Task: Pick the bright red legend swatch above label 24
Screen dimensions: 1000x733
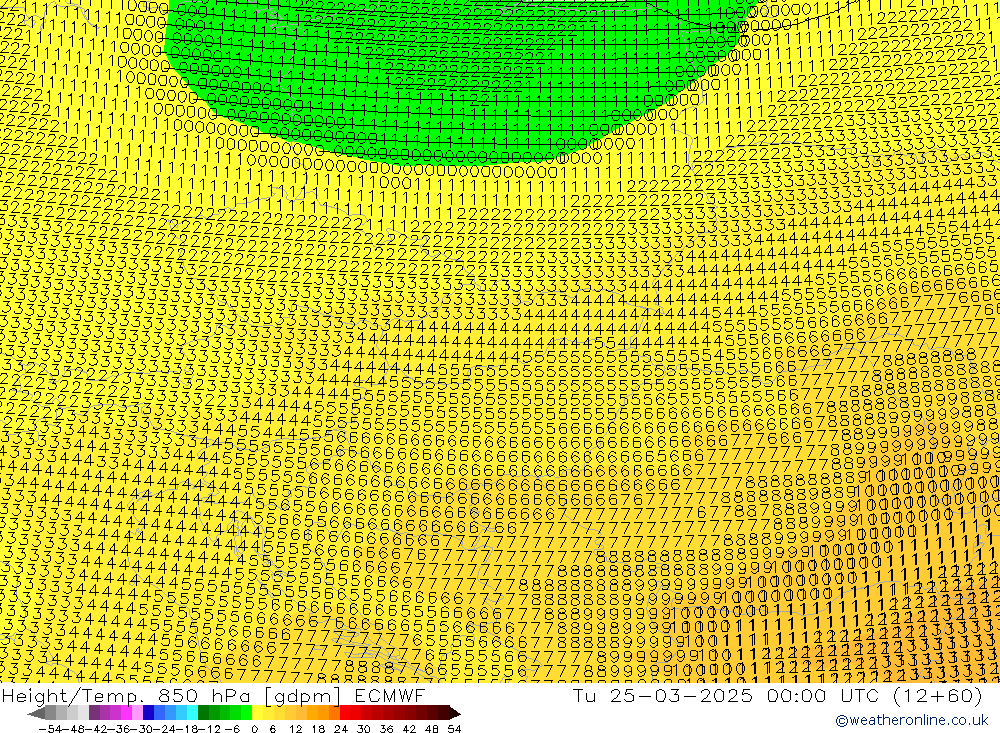Action: (x=345, y=713)
